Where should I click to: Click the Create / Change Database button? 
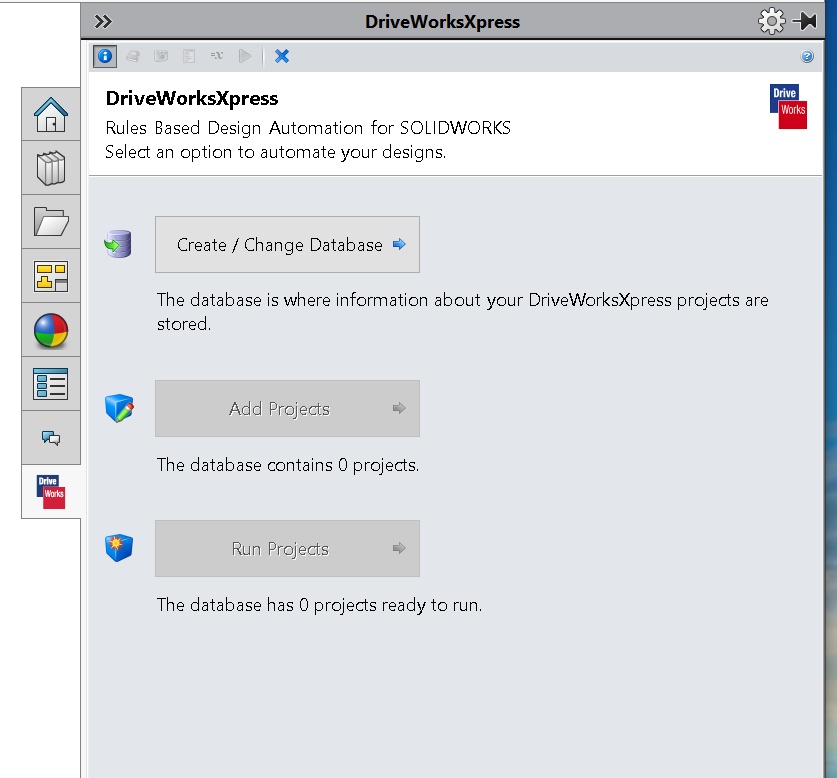click(287, 245)
